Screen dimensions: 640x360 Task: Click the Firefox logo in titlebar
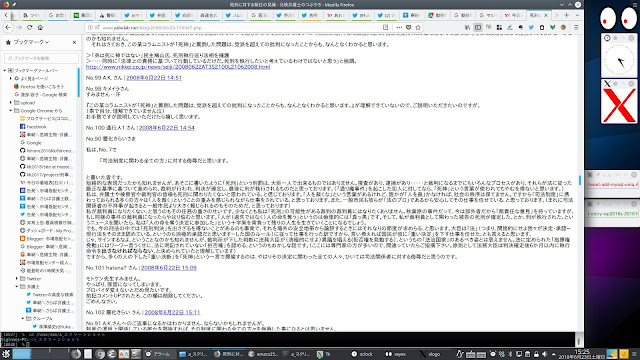pos(6,4)
